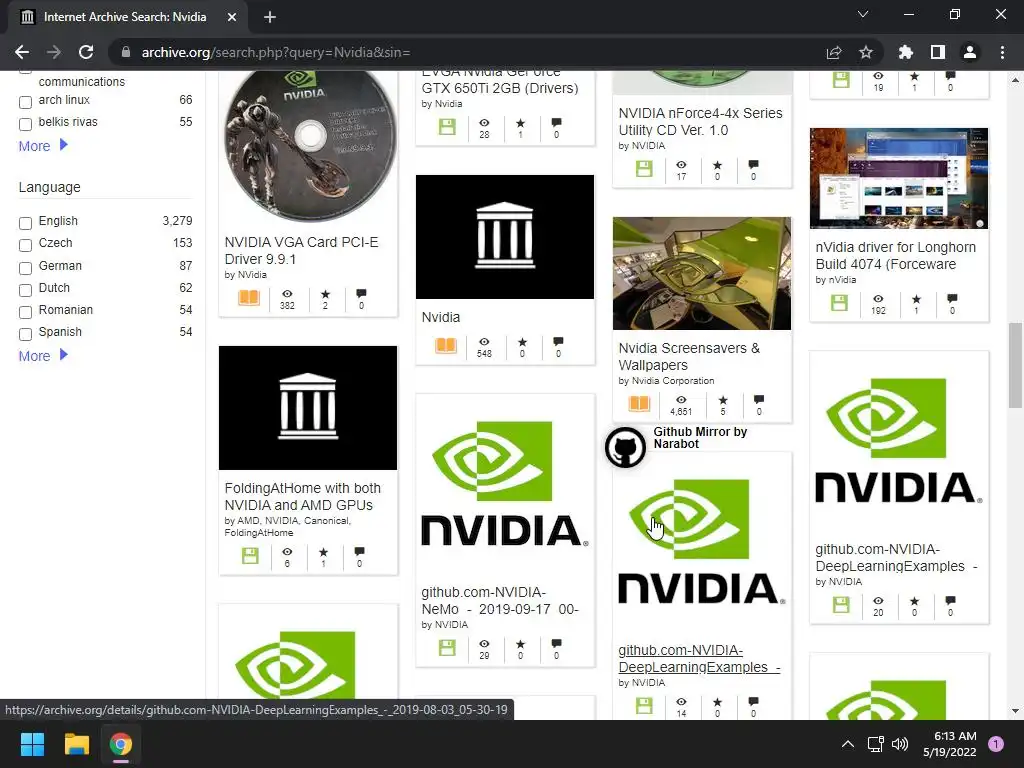Switch to the Internet Archive Search: Nvidia tab
The height and width of the screenshot is (768, 1024).
124,17
